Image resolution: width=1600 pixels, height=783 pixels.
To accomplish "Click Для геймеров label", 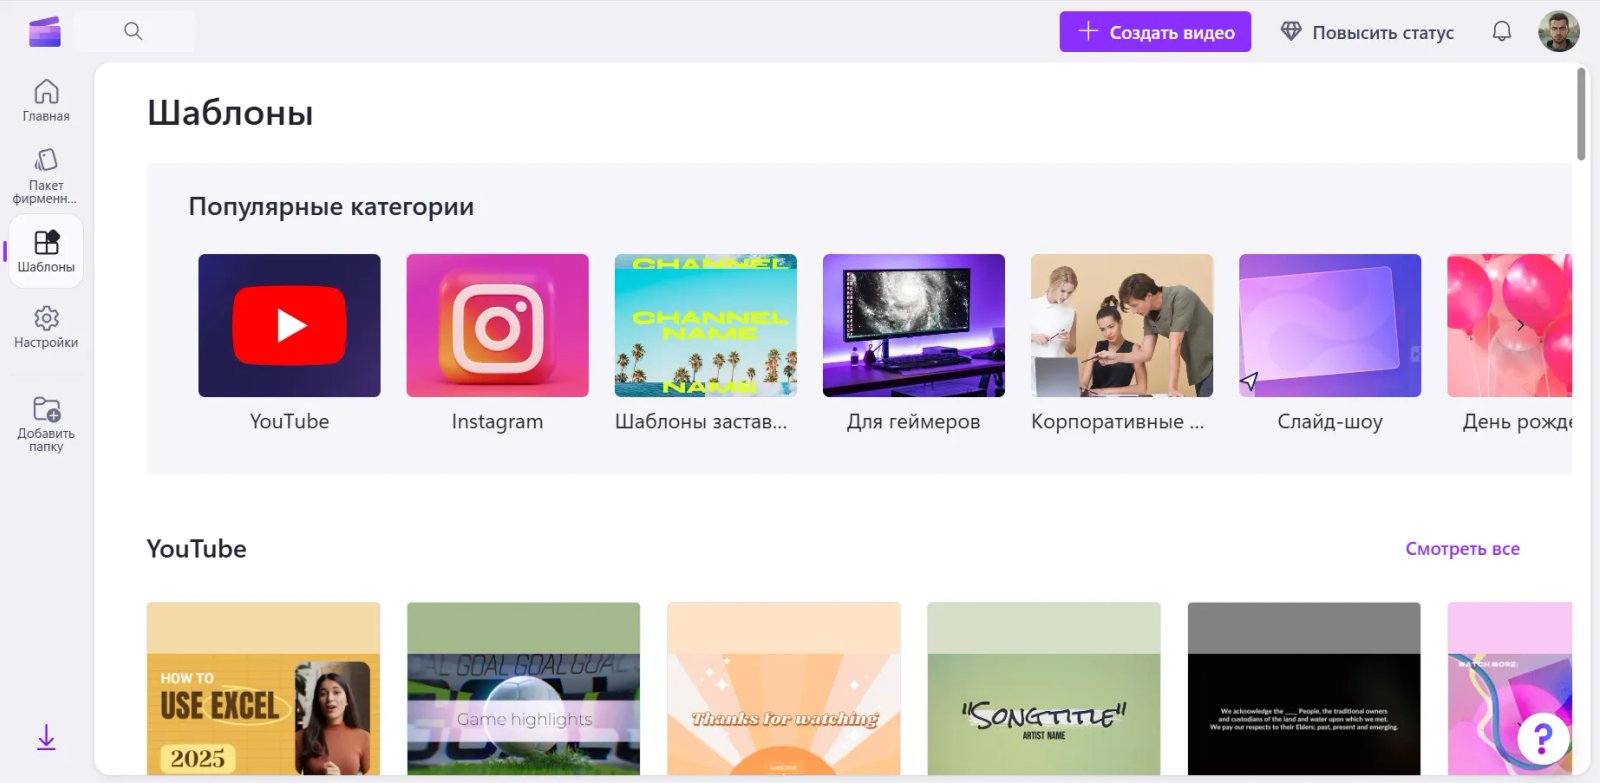I will point(913,422).
